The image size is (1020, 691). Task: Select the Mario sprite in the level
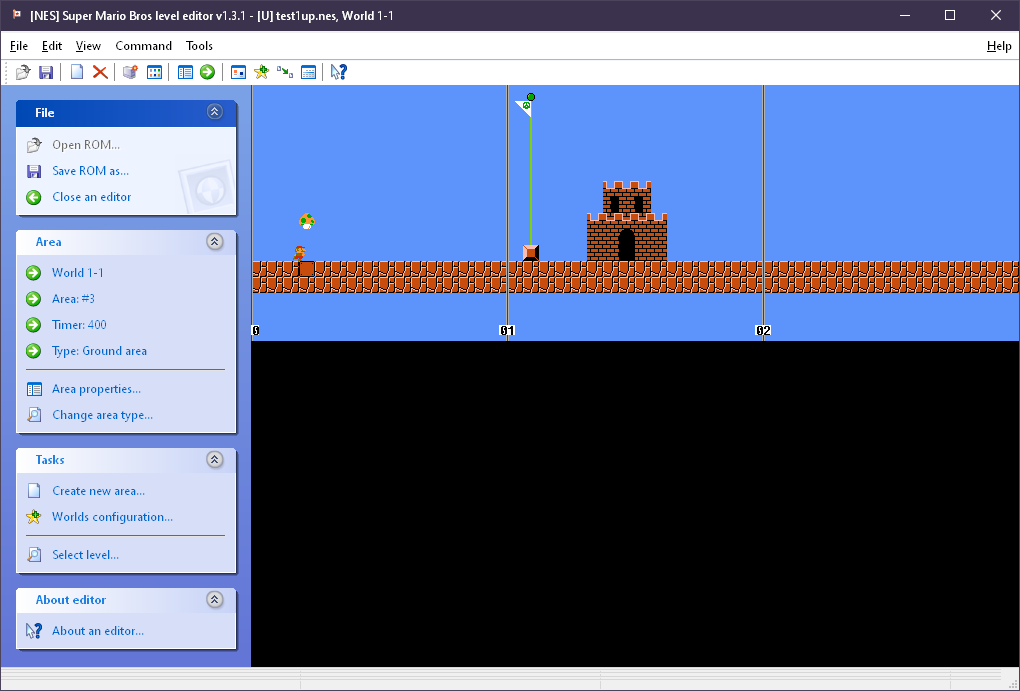tap(299, 253)
